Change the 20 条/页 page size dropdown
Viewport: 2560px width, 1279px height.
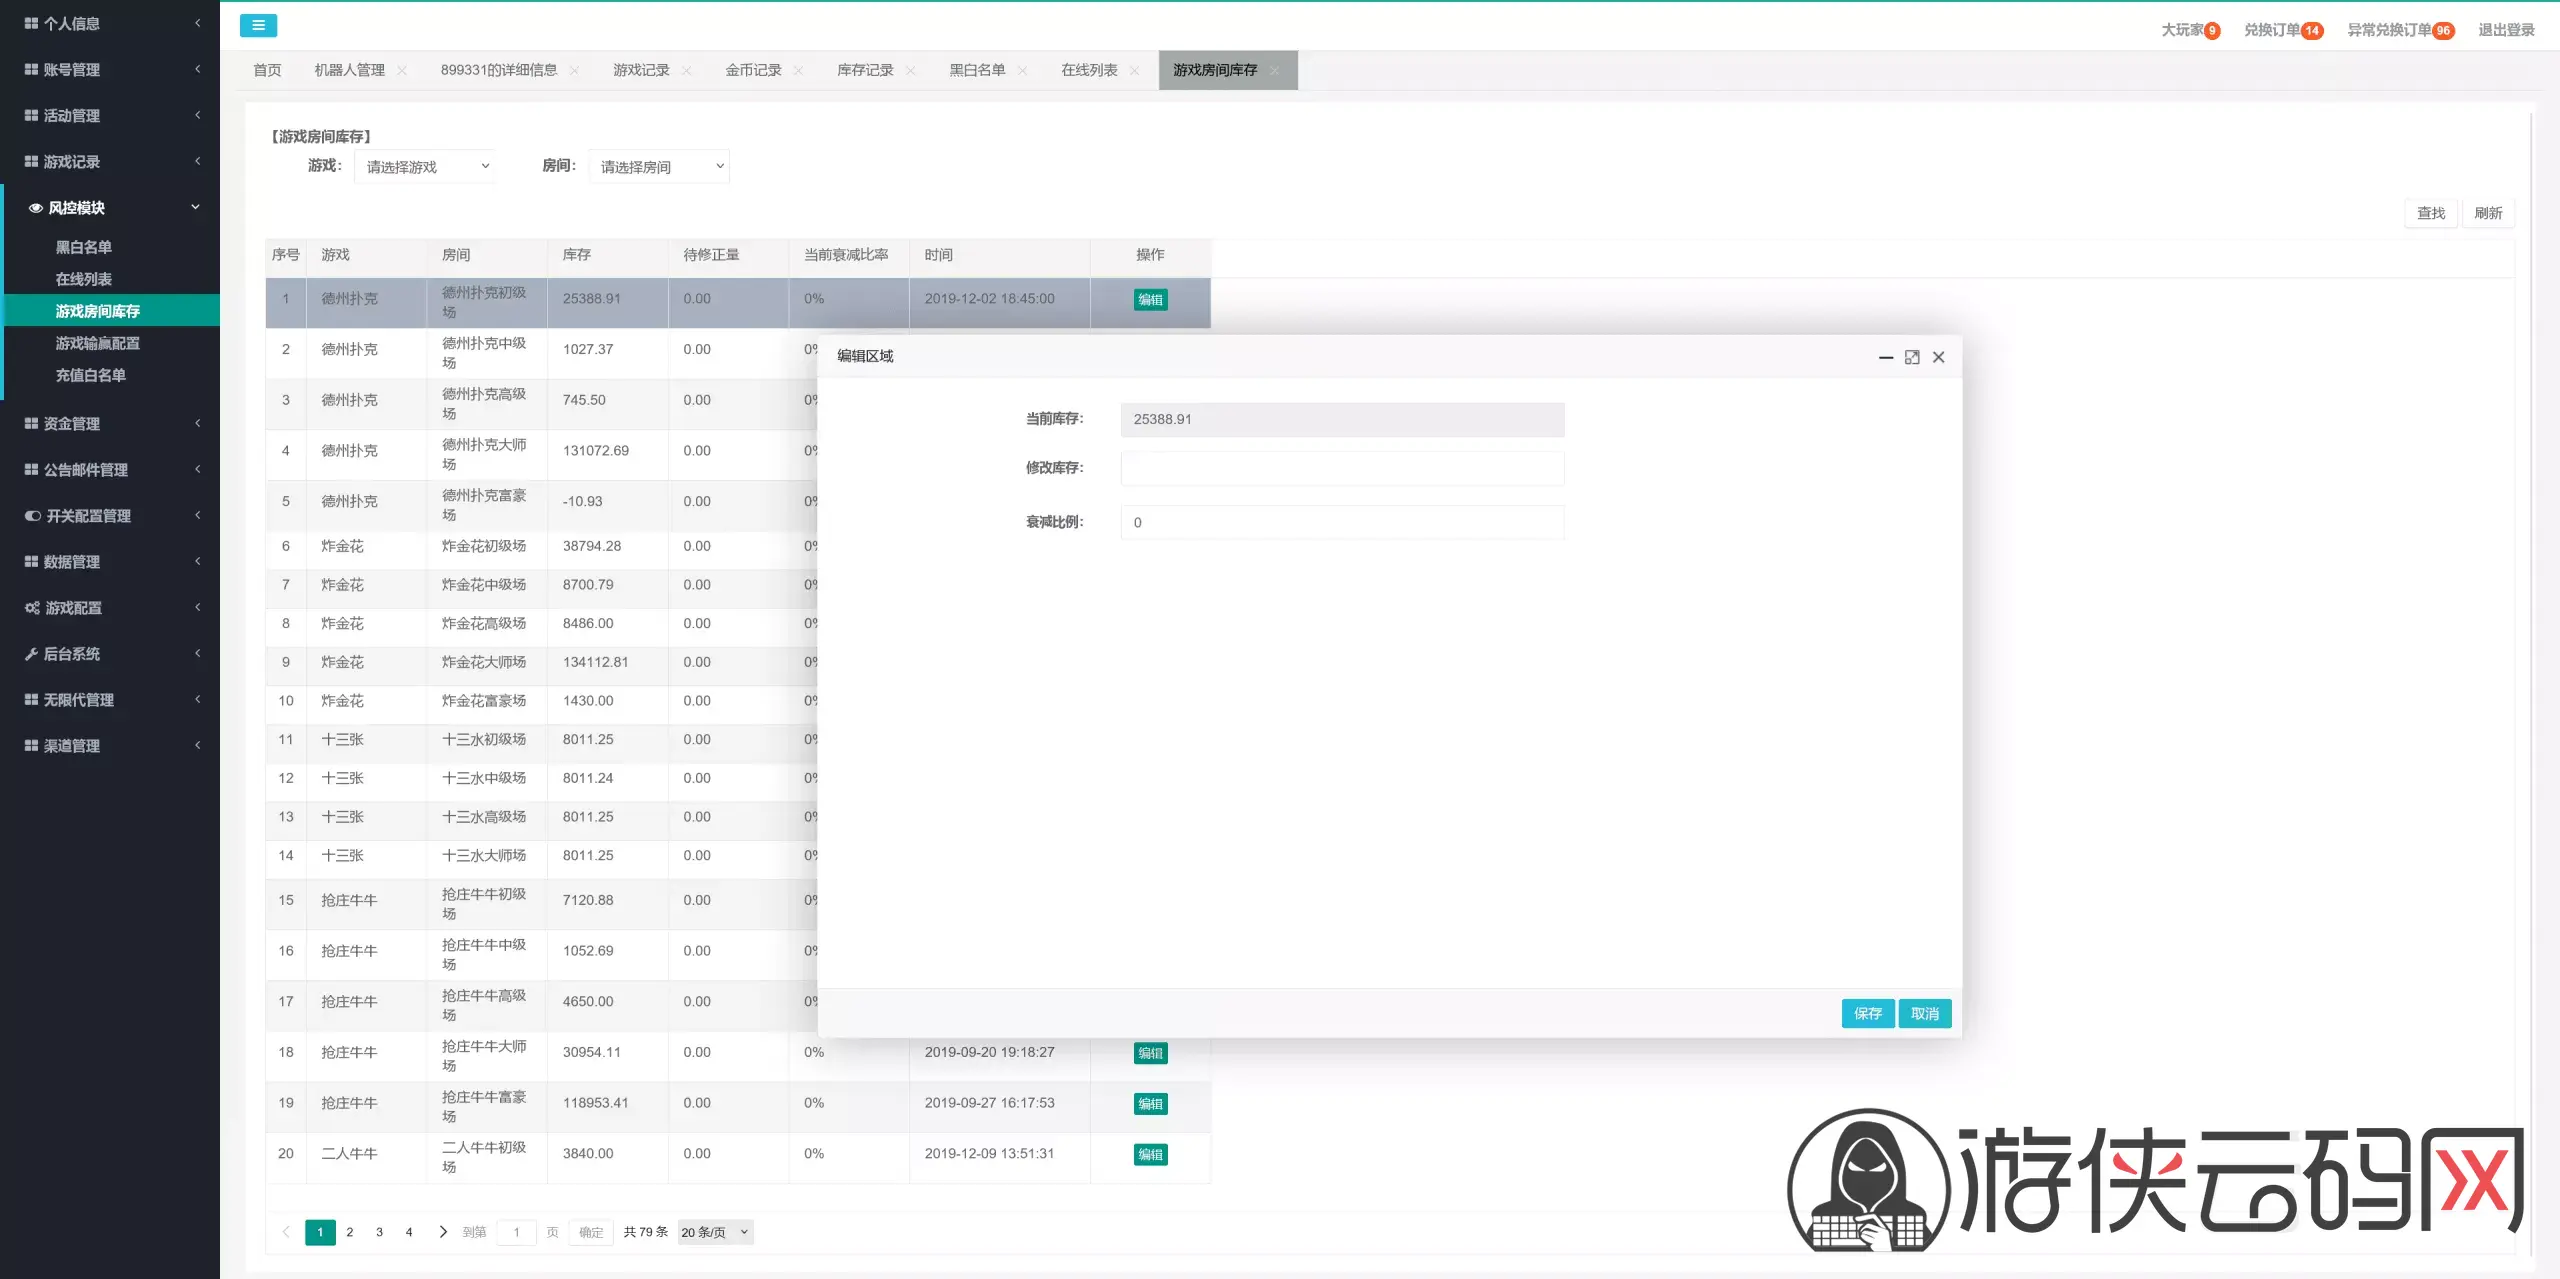715,1232
